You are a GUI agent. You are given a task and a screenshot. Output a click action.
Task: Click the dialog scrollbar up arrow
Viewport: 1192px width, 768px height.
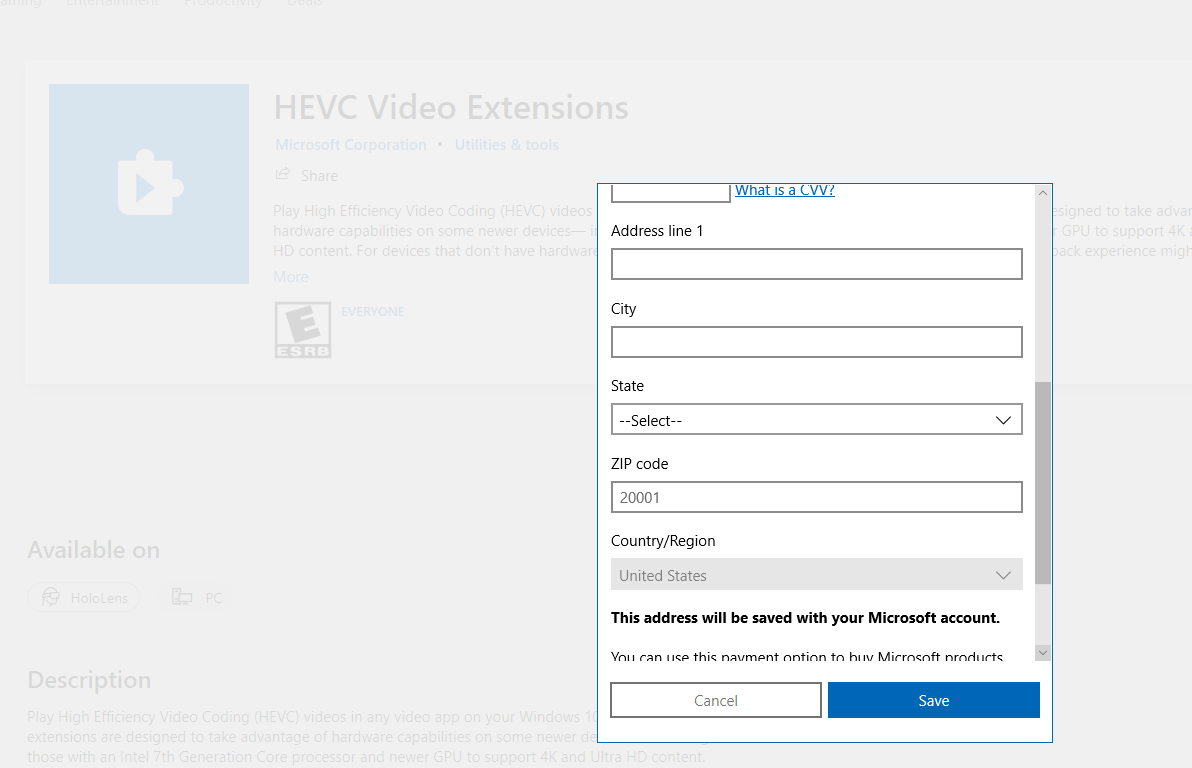tap(1043, 193)
